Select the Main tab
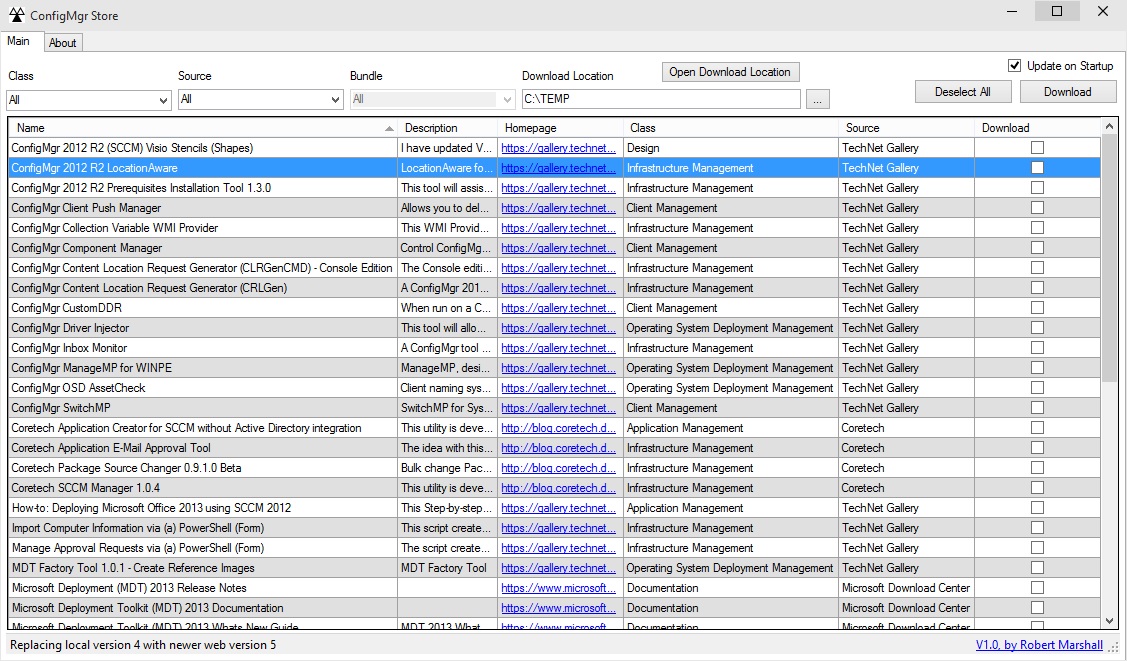1127x661 pixels. click(19, 42)
